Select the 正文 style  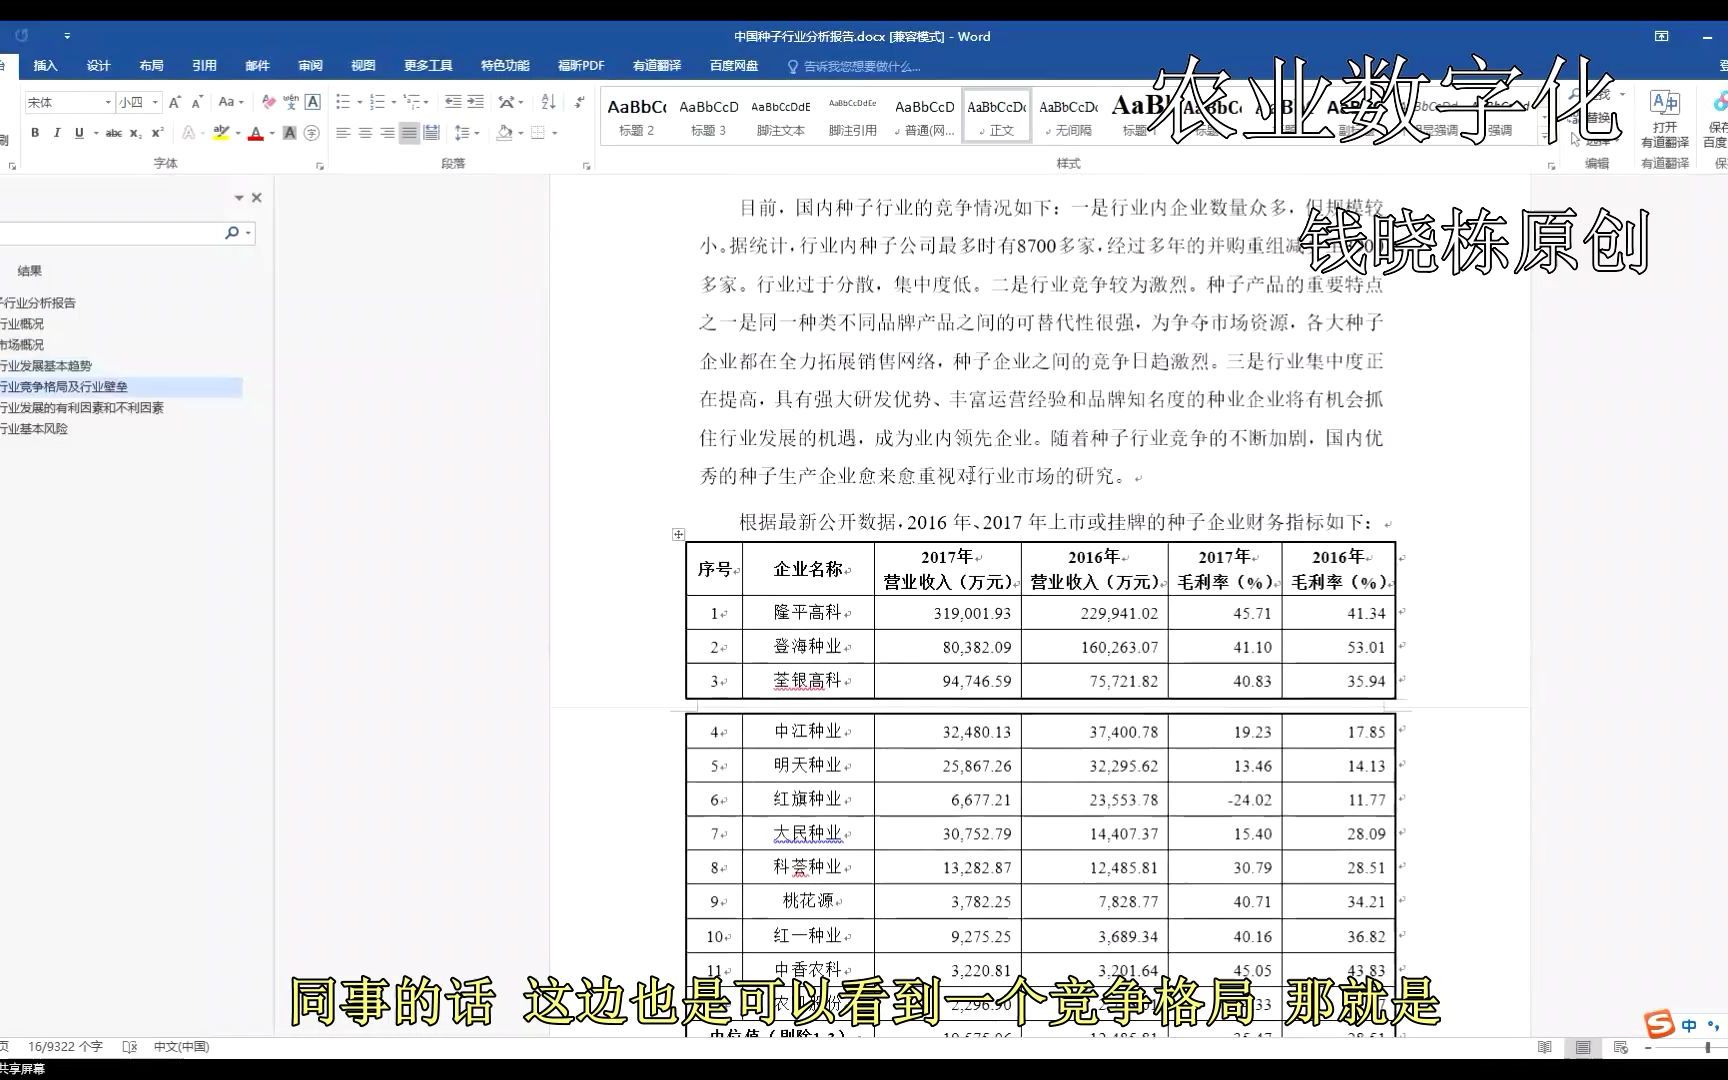[996, 117]
